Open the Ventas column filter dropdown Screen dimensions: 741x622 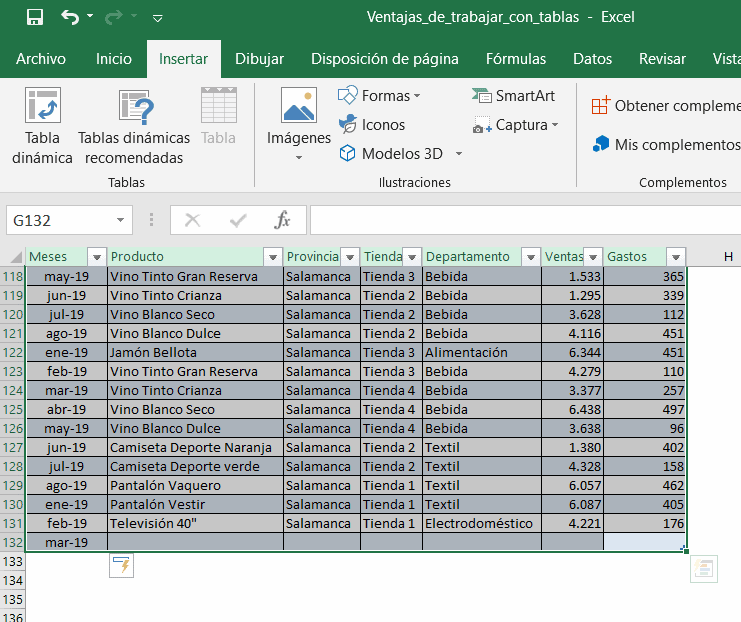(593, 257)
